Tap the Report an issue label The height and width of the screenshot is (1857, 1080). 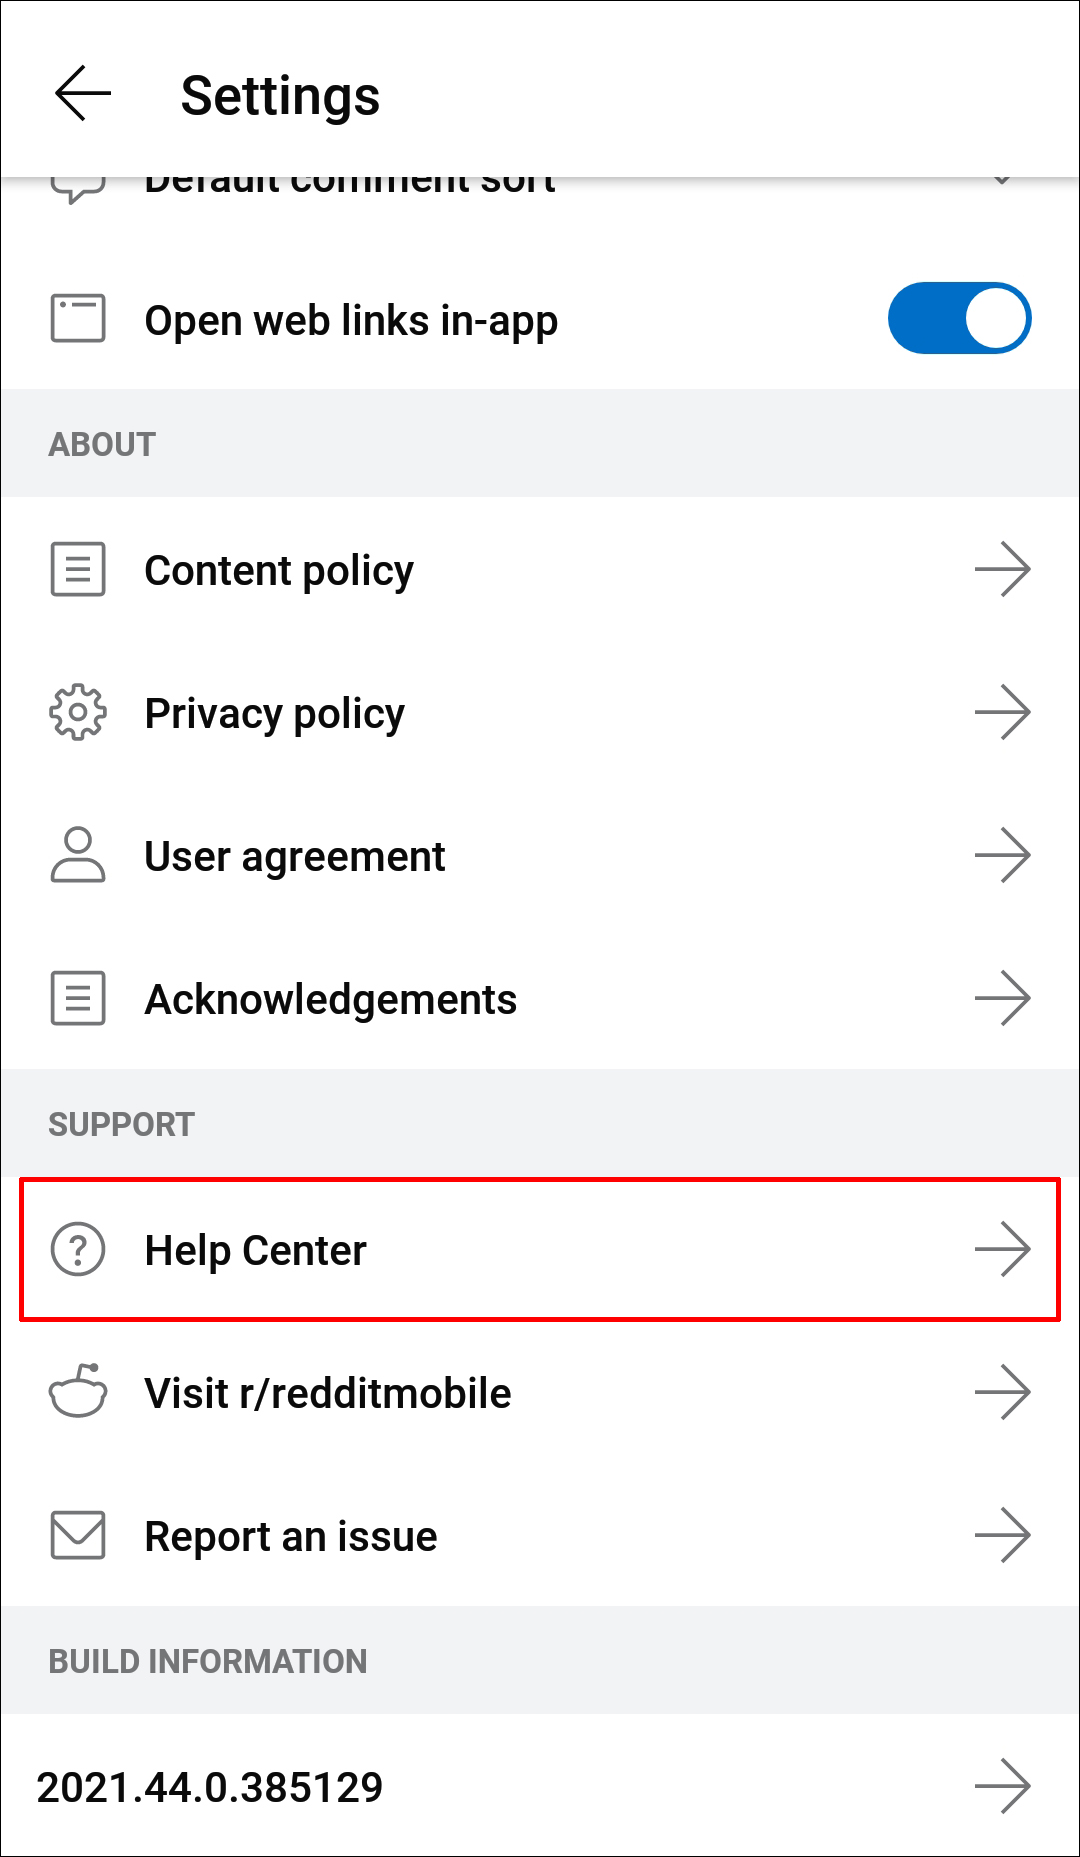291,1537
